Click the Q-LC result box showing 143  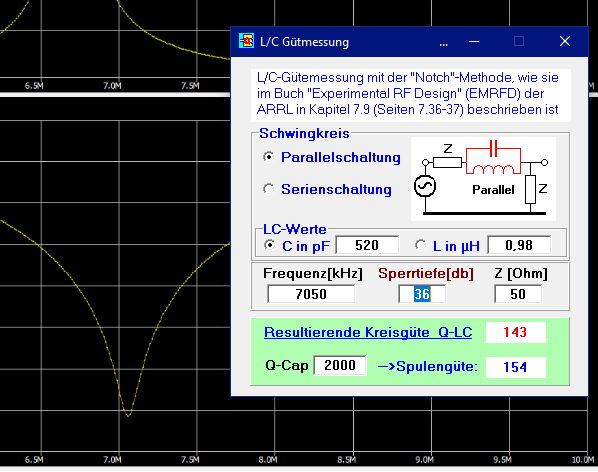tap(516, 332)
